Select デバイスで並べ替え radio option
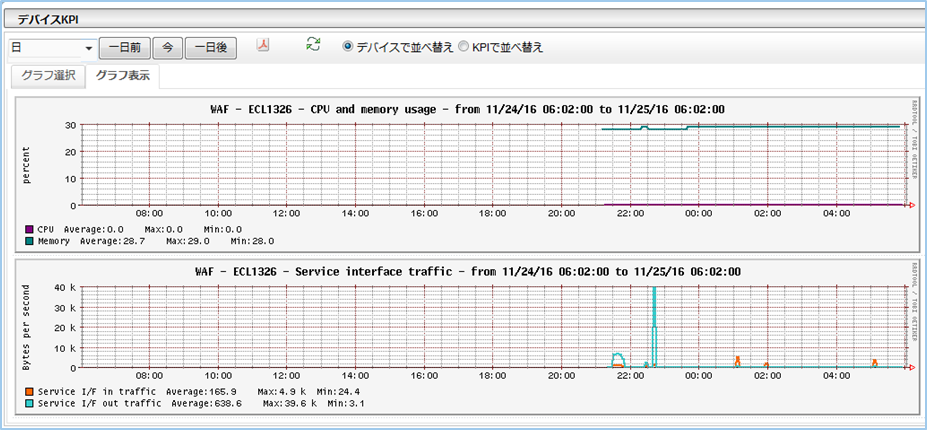Image resolution: width=927 pixels, height=430 pixels. pyautogui.click(x=348, y=47)
